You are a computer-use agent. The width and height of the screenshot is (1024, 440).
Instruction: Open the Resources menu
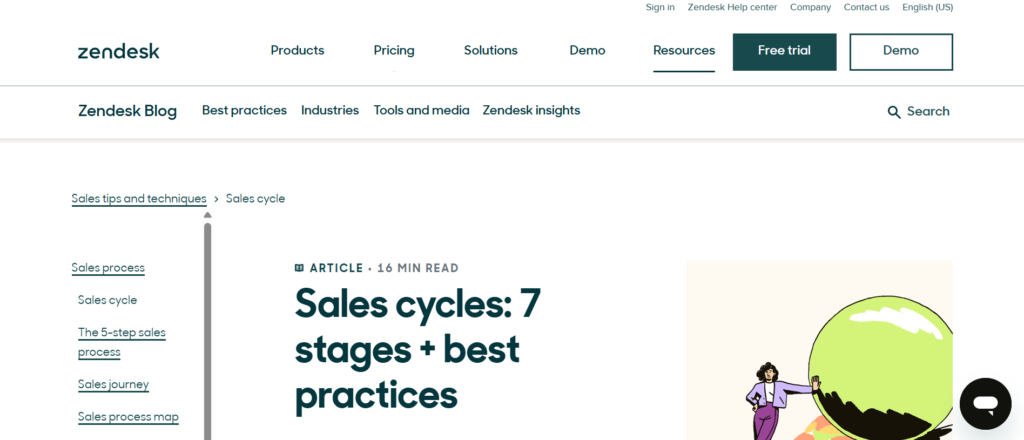[x=684, y=51]
